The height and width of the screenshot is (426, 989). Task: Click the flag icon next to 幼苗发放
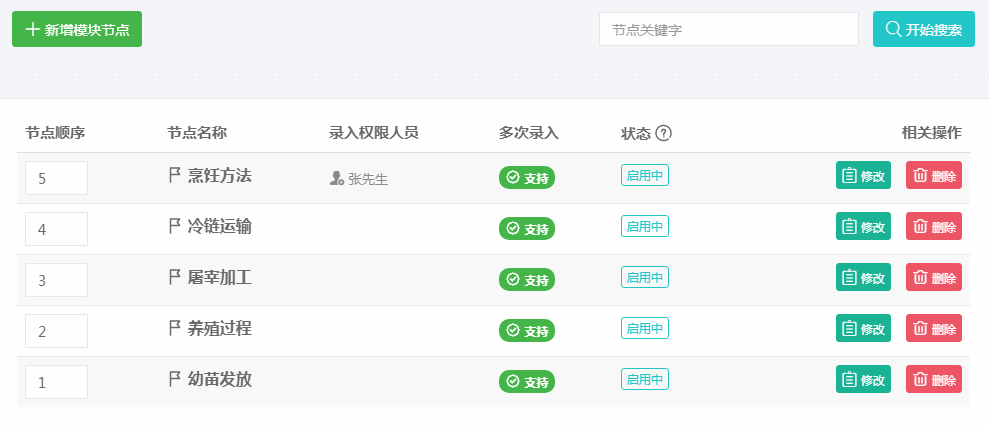(175, 379)
